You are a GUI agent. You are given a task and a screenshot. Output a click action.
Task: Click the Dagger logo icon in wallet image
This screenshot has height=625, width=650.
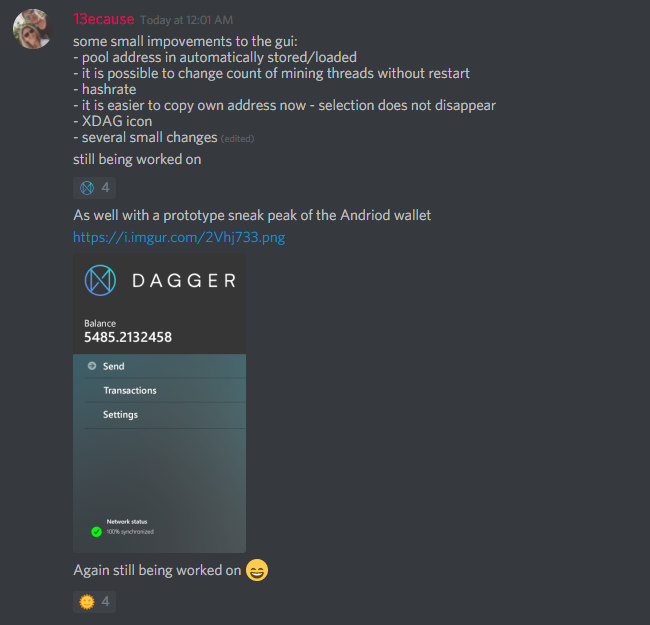[x=100, y=280]
